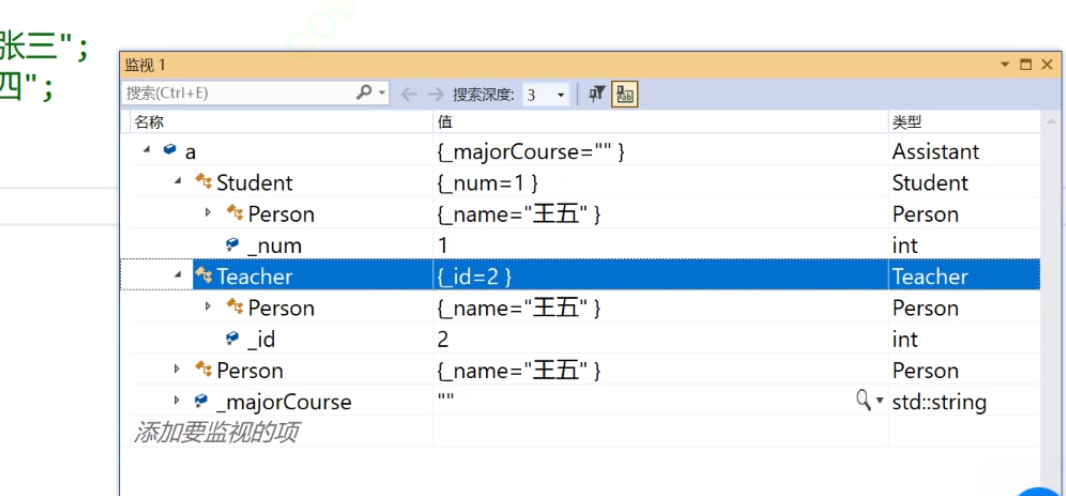1066x496 pixels.
Task: Open the search options dropdown arrow
Action: tap(382, 93)
